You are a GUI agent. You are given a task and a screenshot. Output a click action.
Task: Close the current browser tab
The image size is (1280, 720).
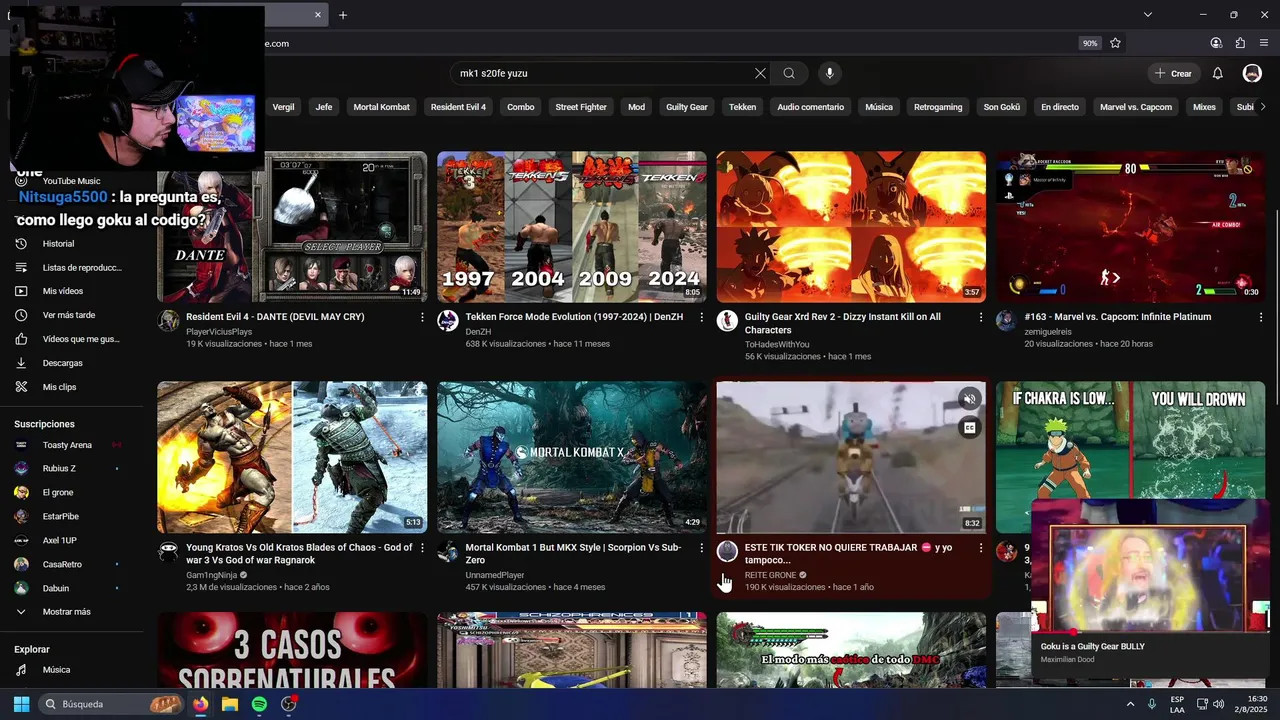[318, 15]
